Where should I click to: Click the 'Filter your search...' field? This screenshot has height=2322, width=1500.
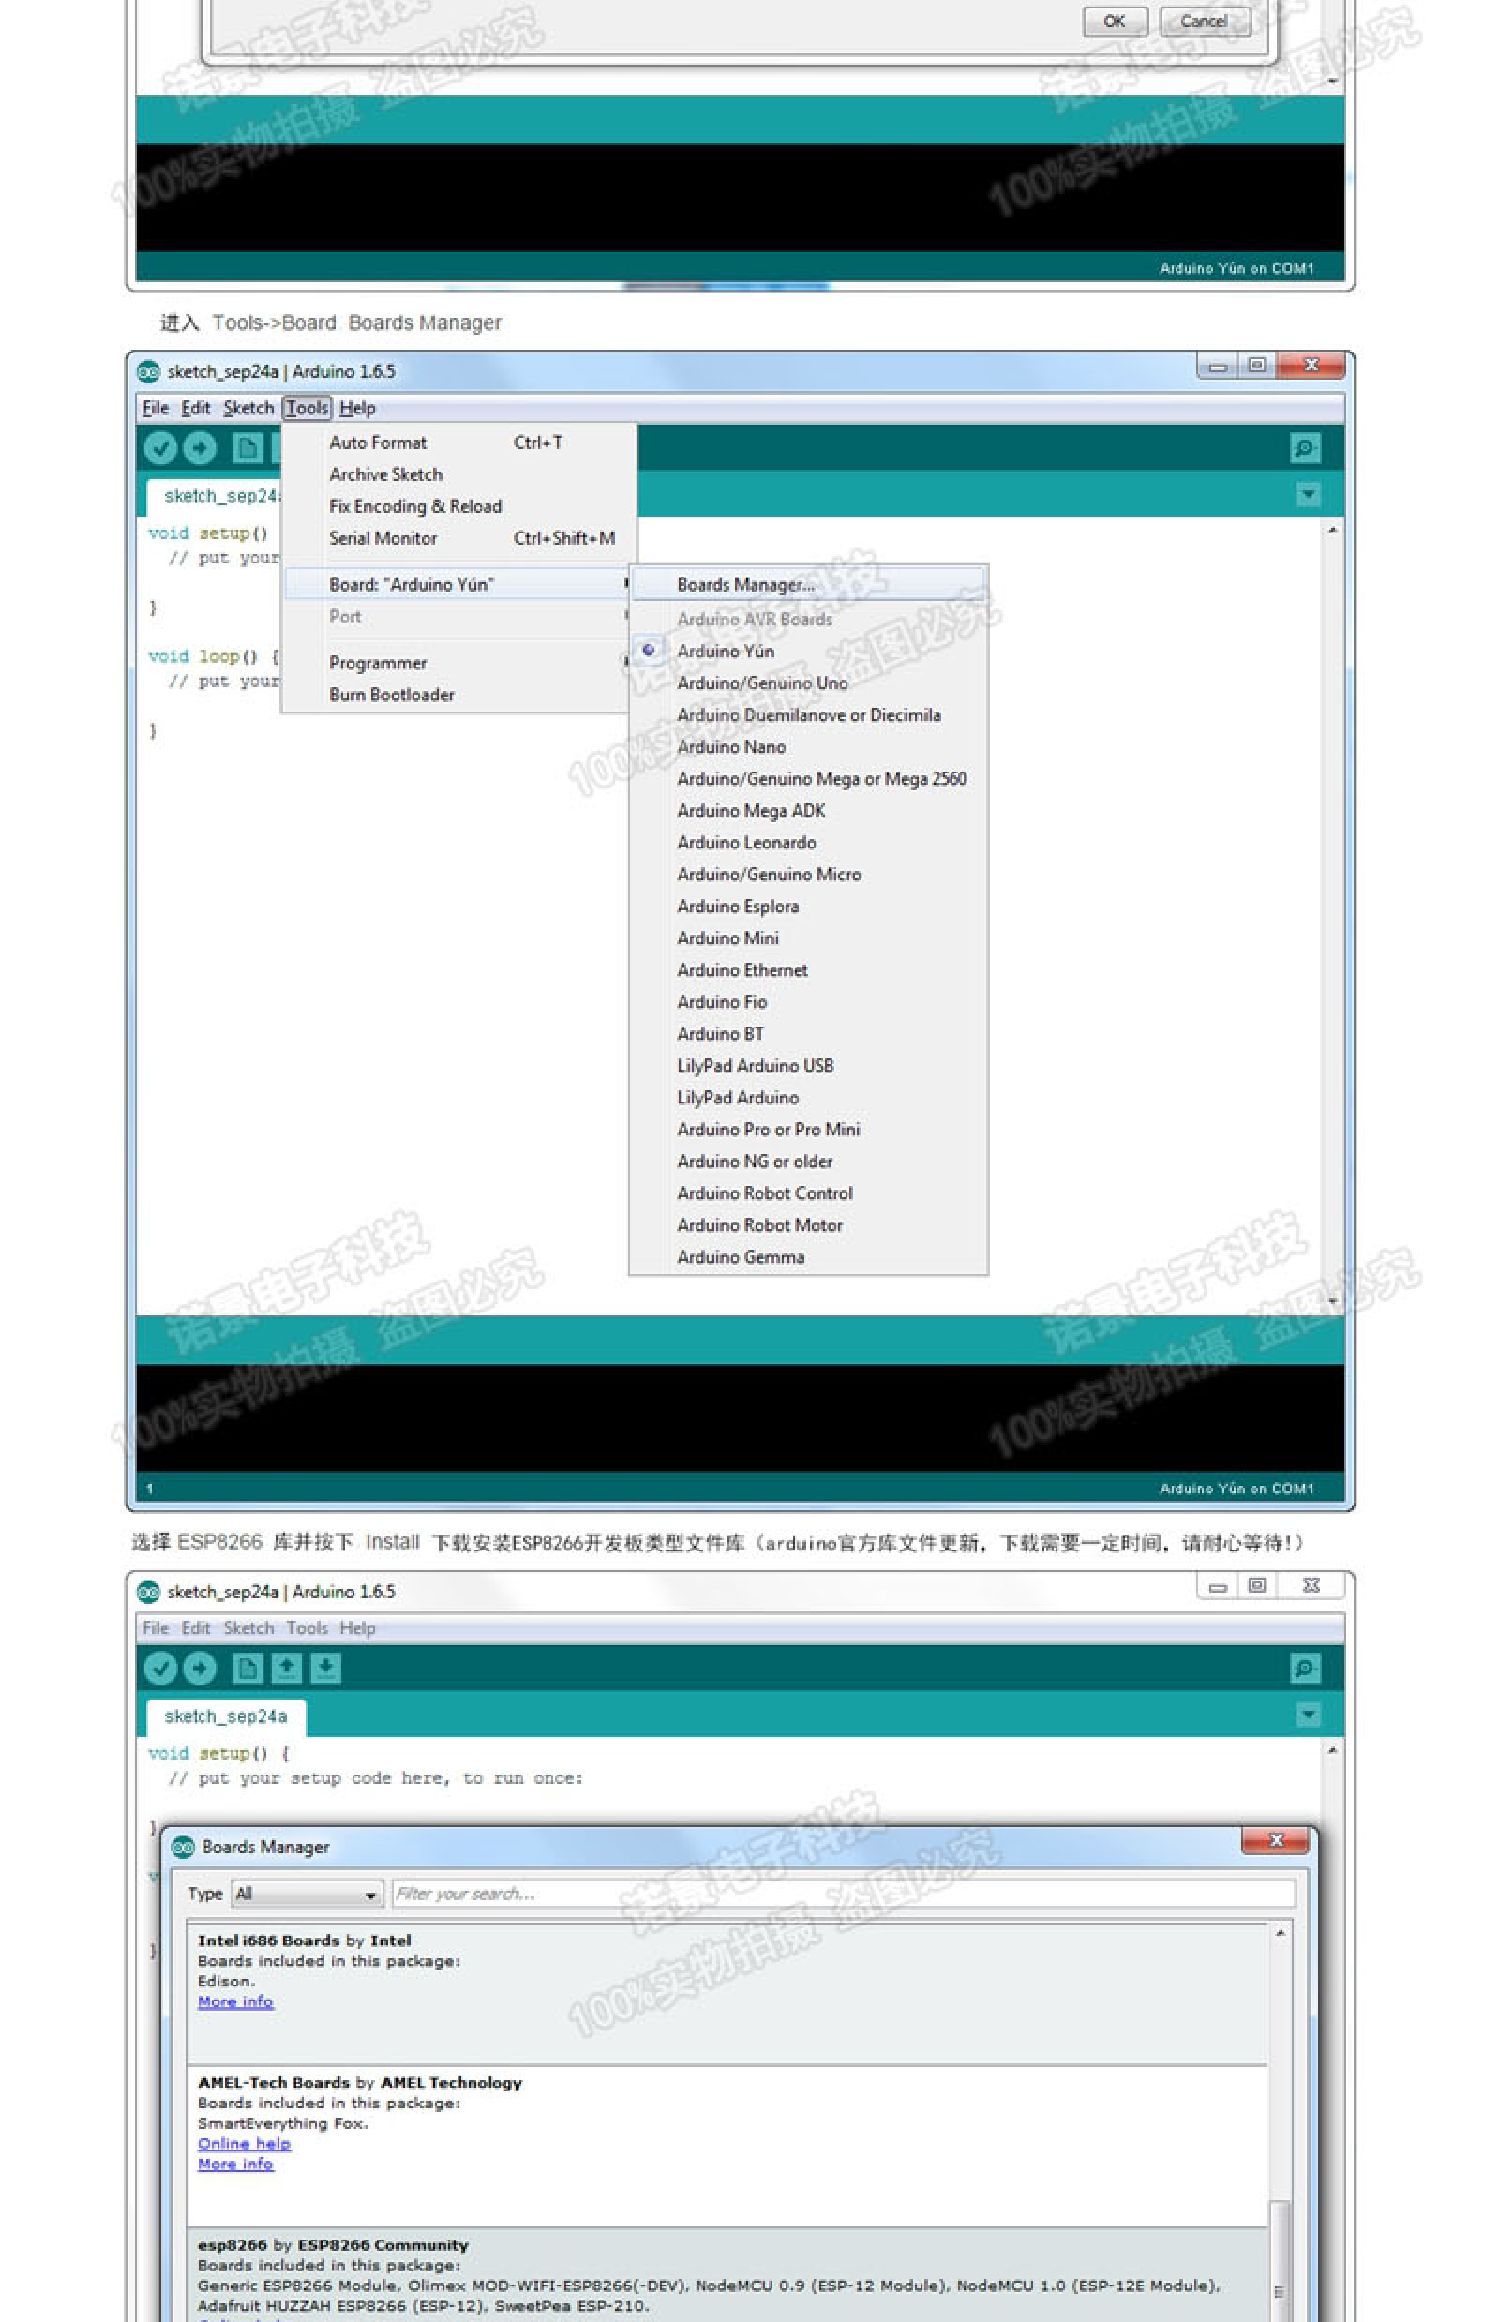843,1894
